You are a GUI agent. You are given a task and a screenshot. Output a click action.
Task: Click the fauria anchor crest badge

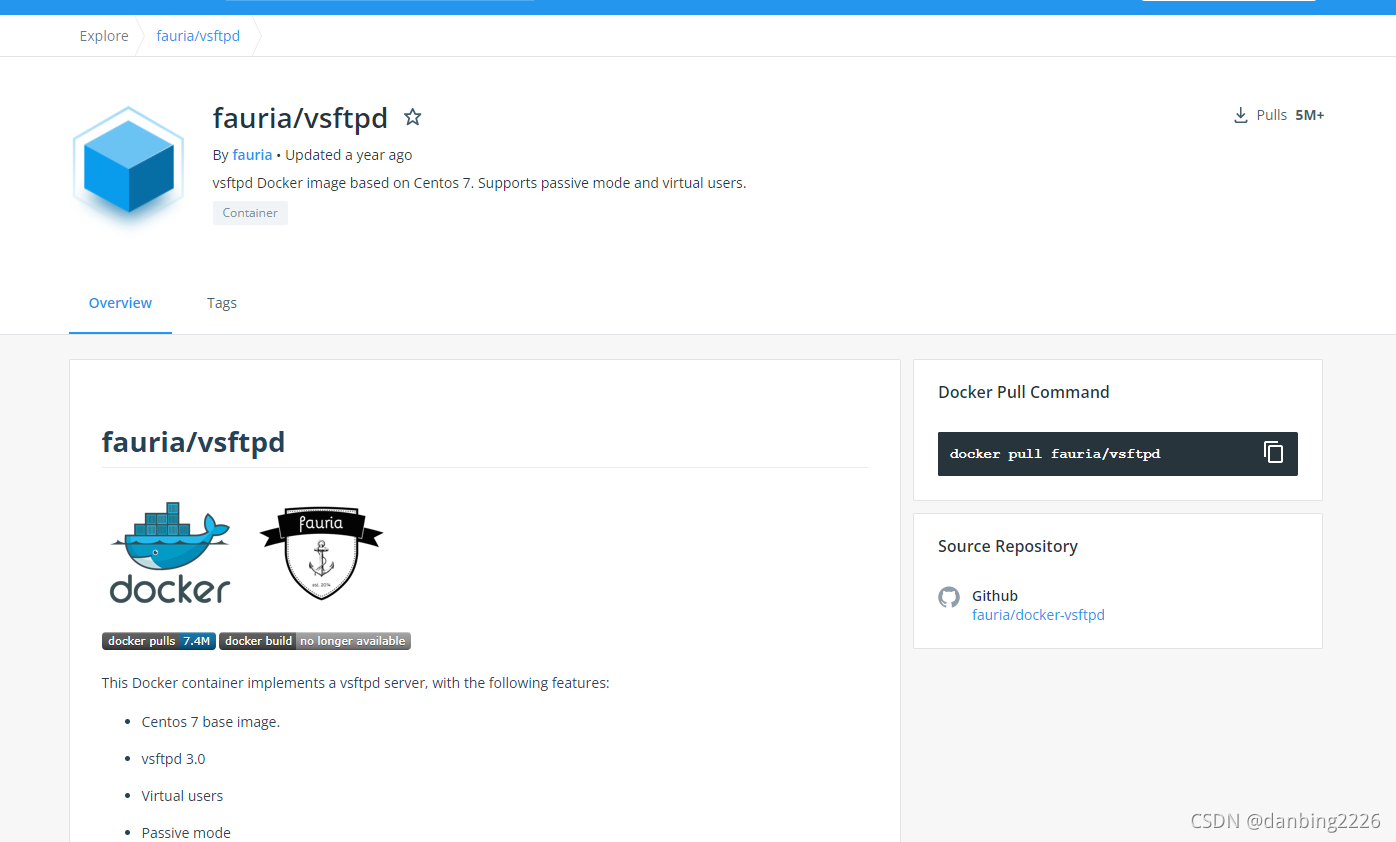tap(320, 551)
